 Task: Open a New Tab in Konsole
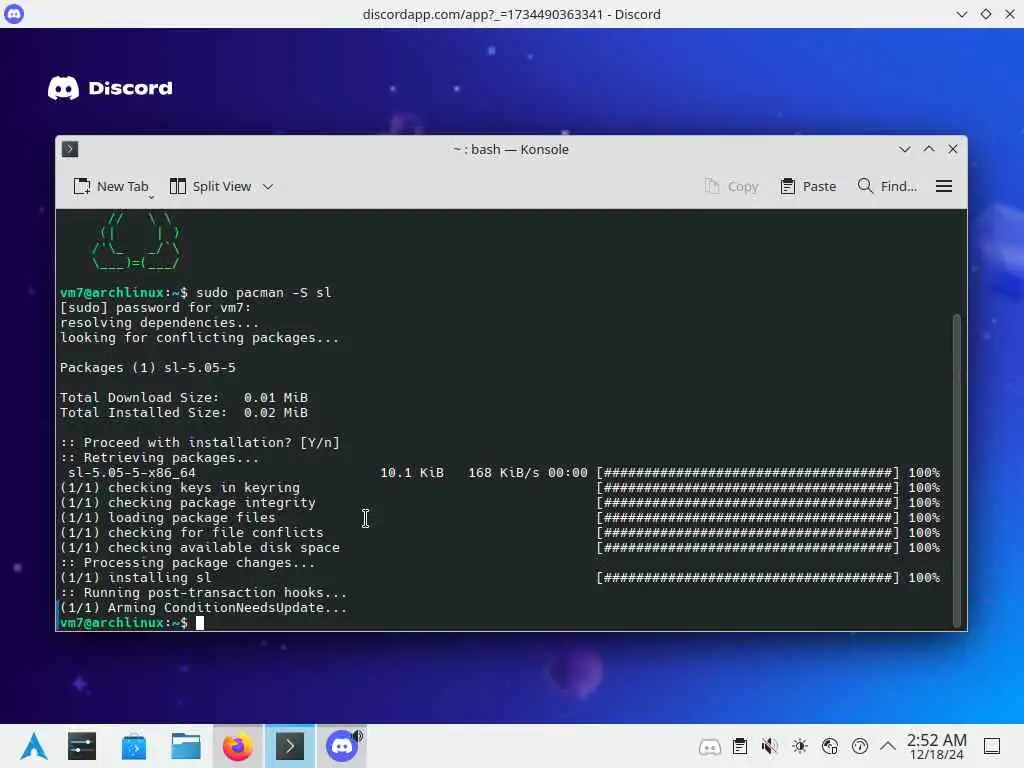point(110,187)
